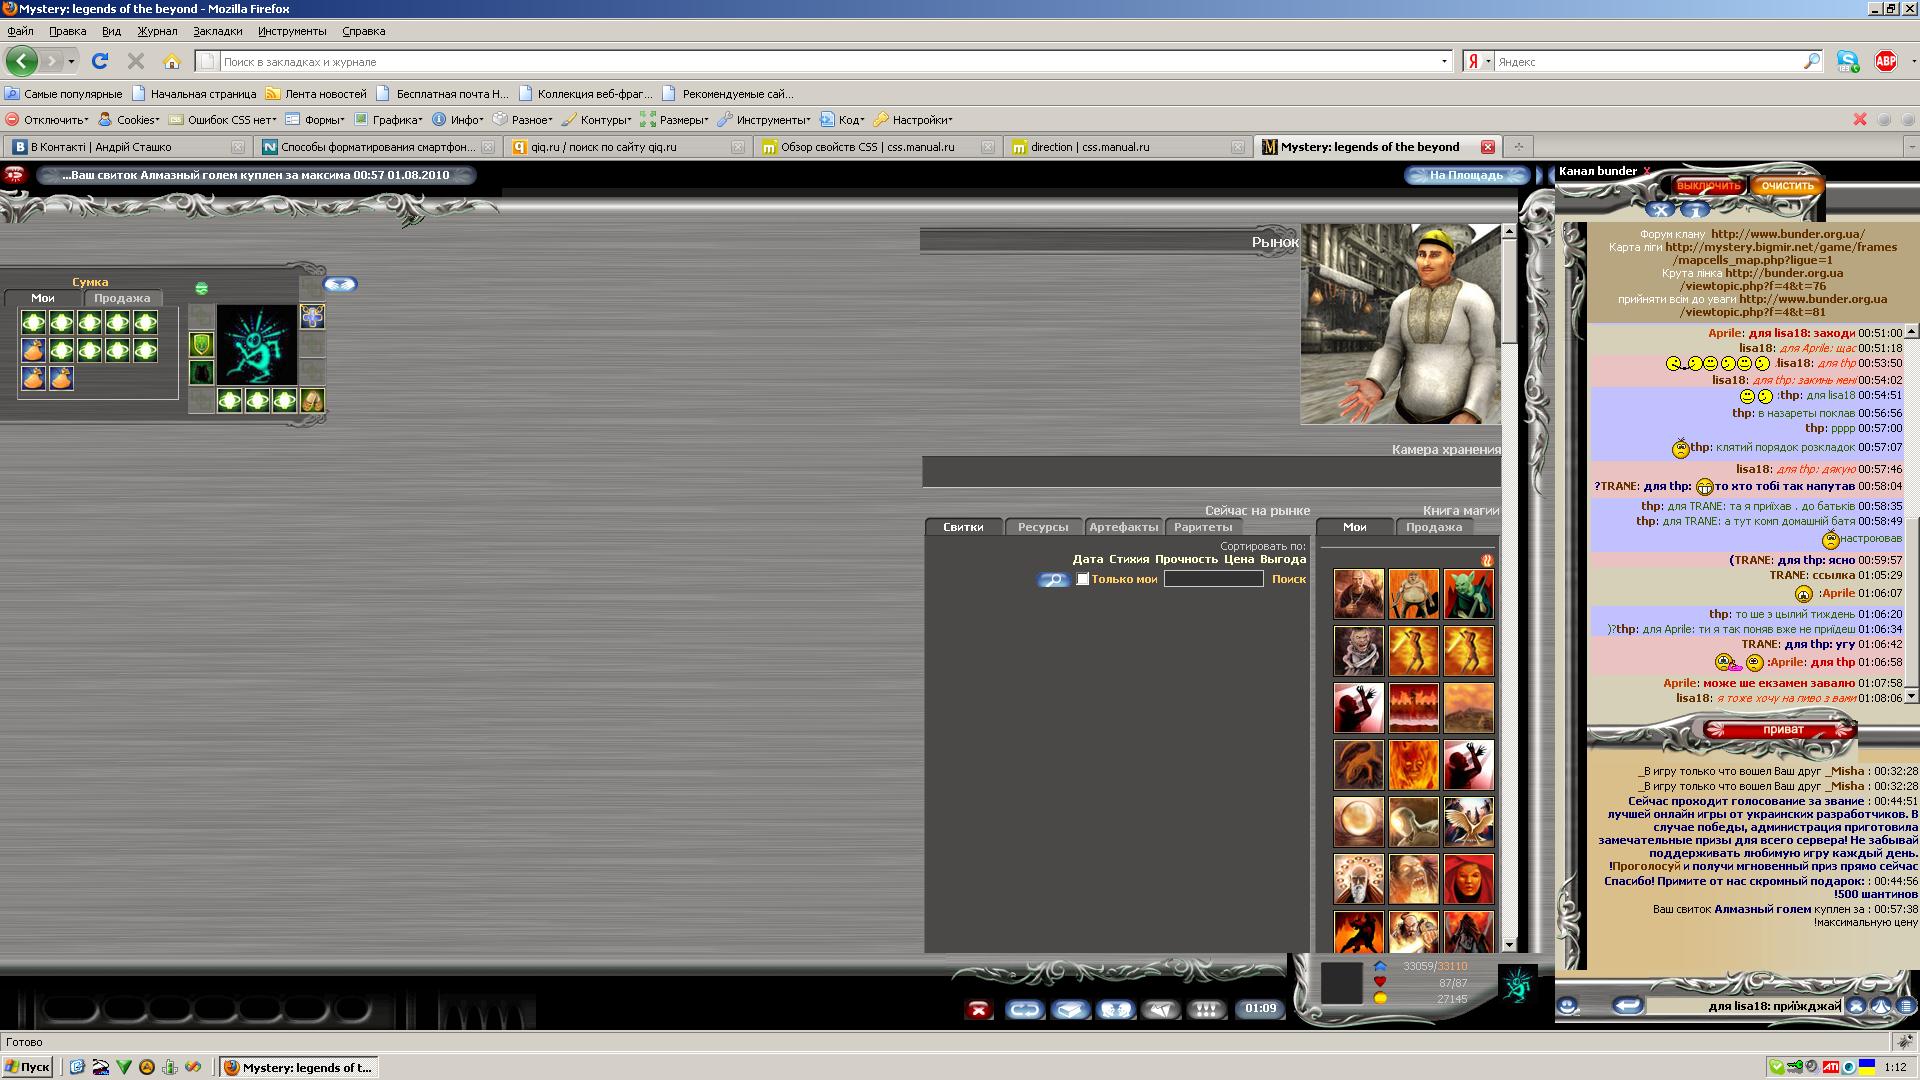The width and height of the screenshot is (1920, 1080).
Task: Click the blue magnifier search icon in market
Action: tap(1052, 580)
